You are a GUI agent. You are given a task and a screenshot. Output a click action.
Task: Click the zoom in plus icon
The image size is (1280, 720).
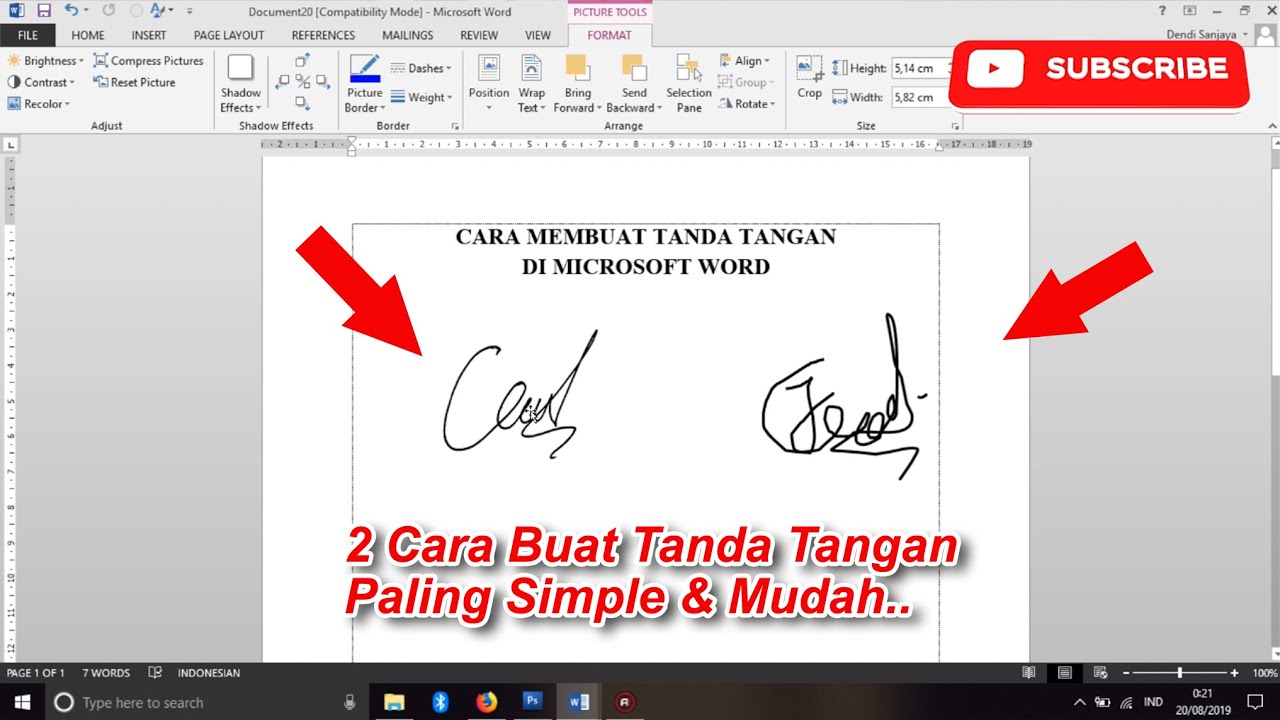point(1234,673)
